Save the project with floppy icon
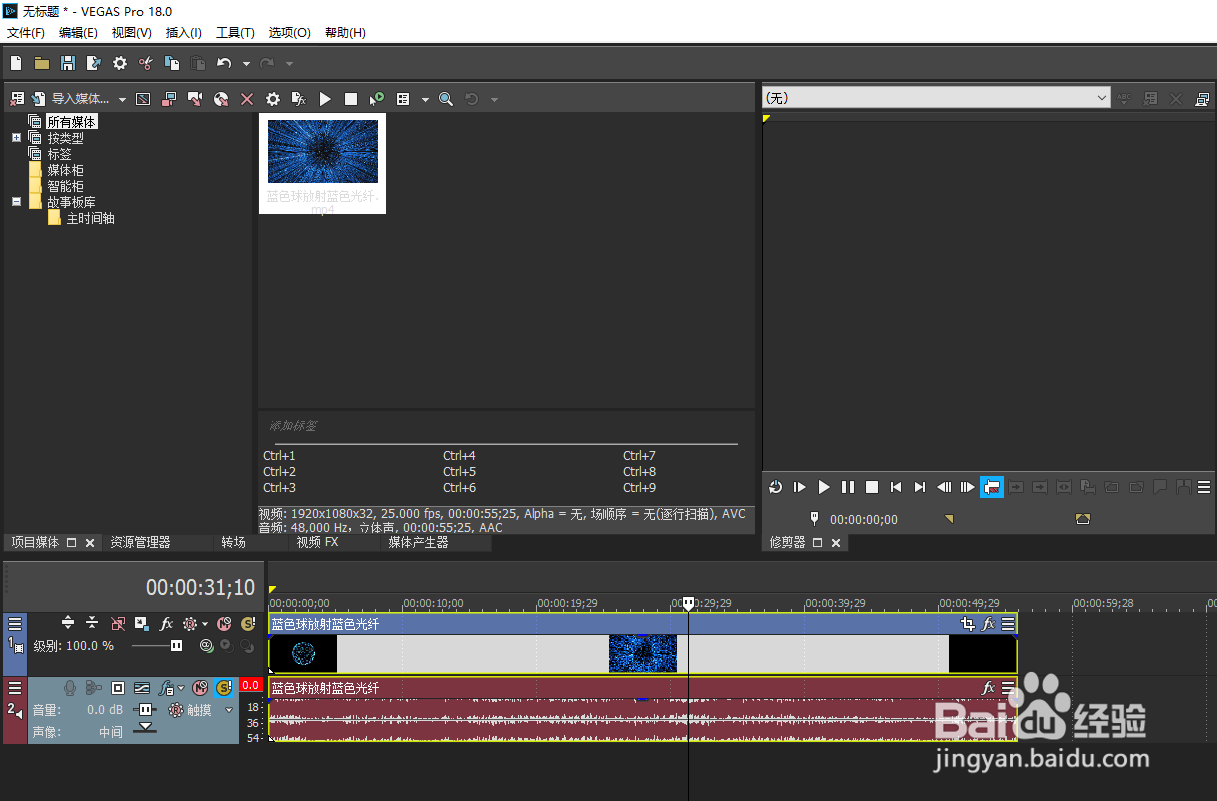Viewport: 1217px width, 801px height. (68, 63)
